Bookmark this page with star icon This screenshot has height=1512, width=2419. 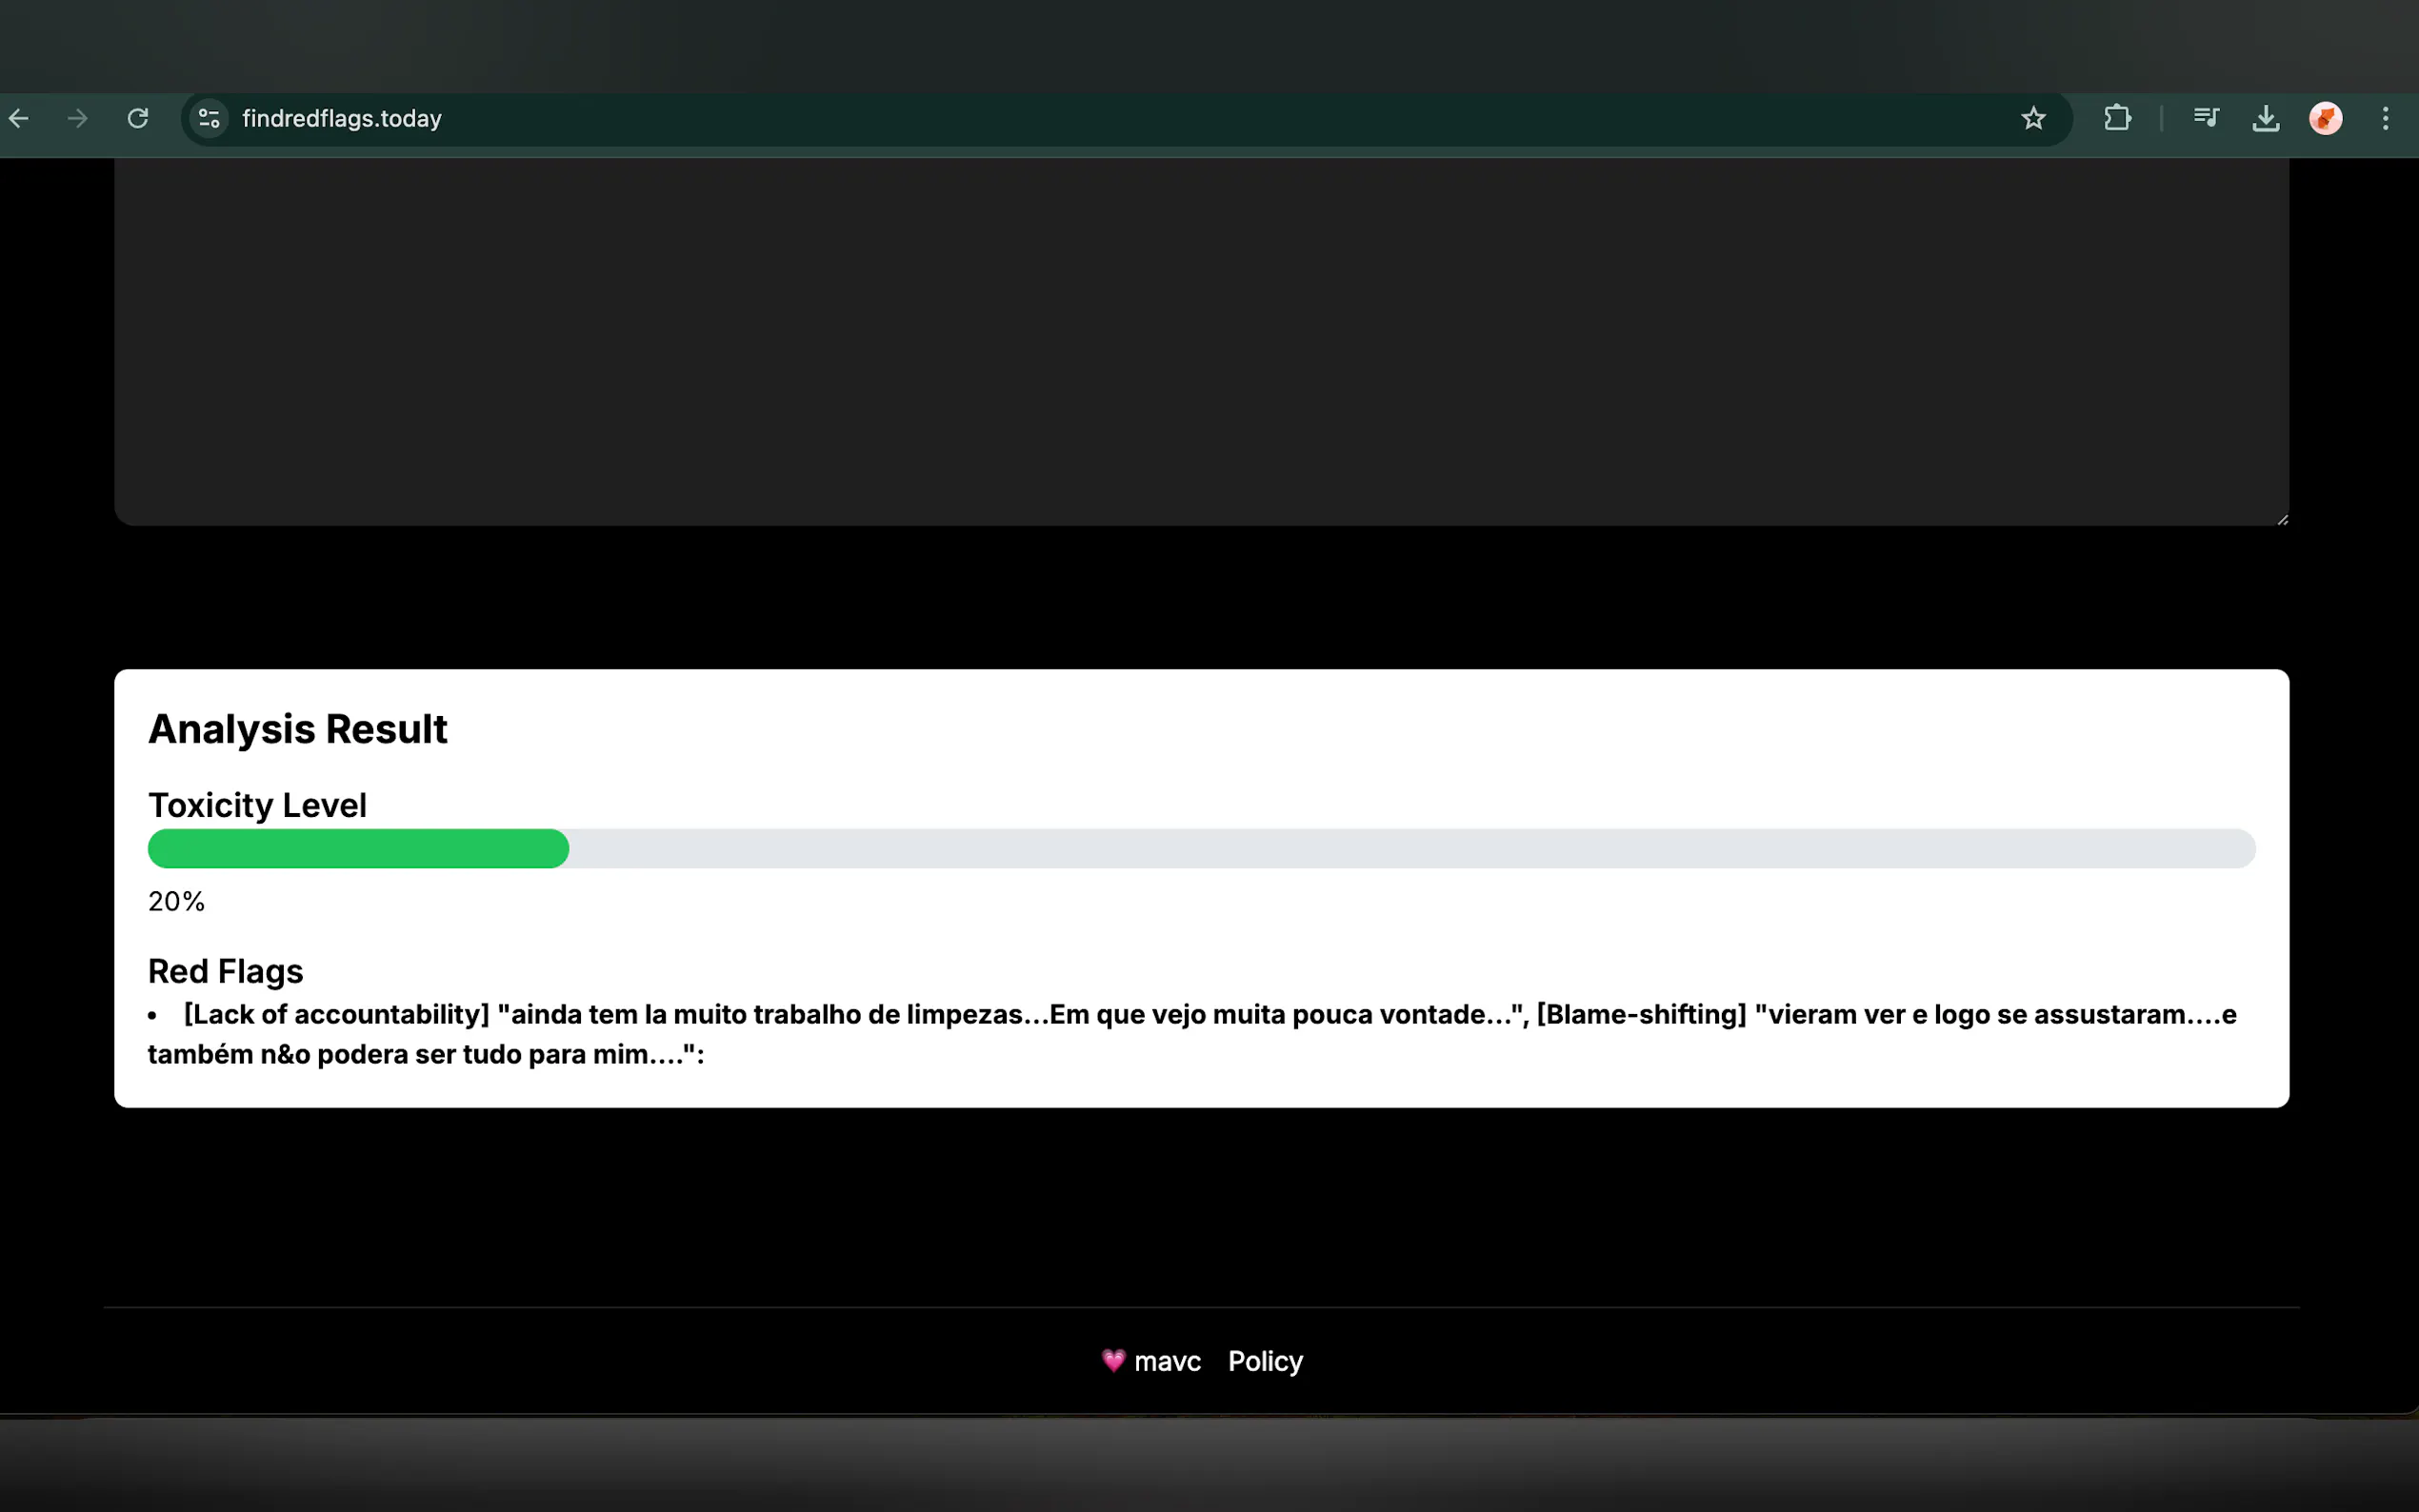pyautogui.click(x=2033, y=119)
